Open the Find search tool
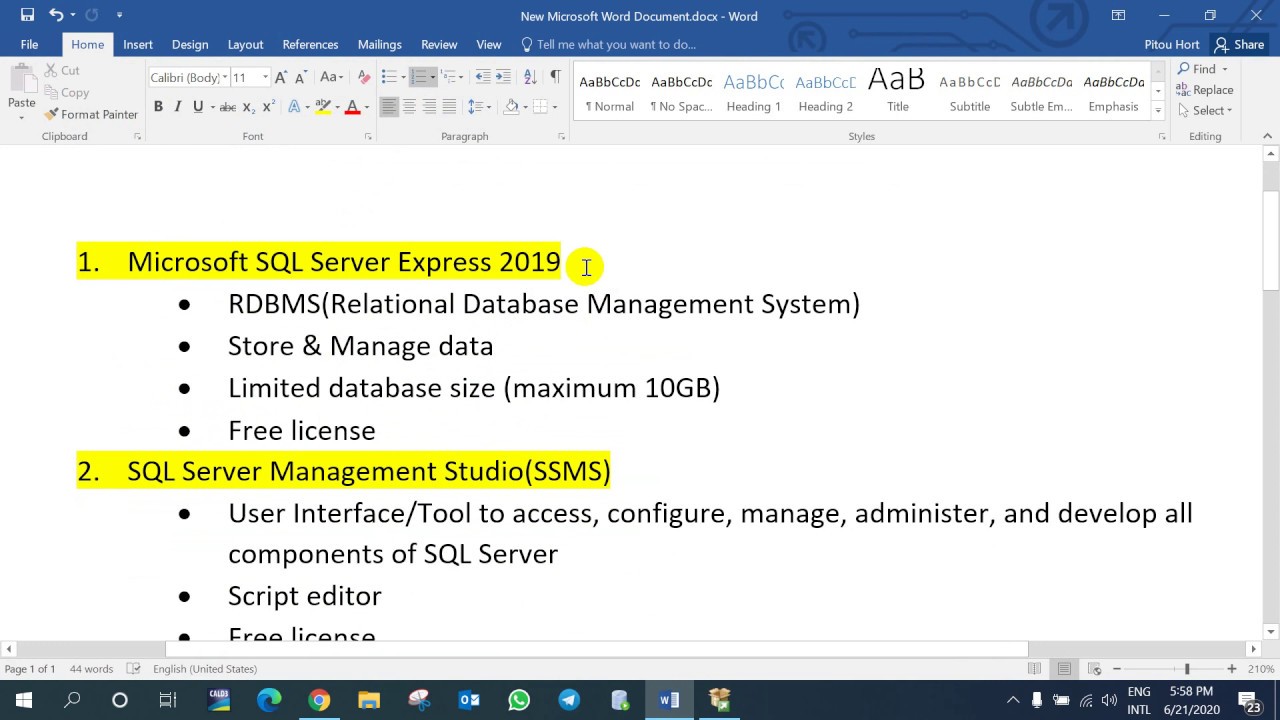The width and height of the screenshot is (1280, 720). (1203, 69)
